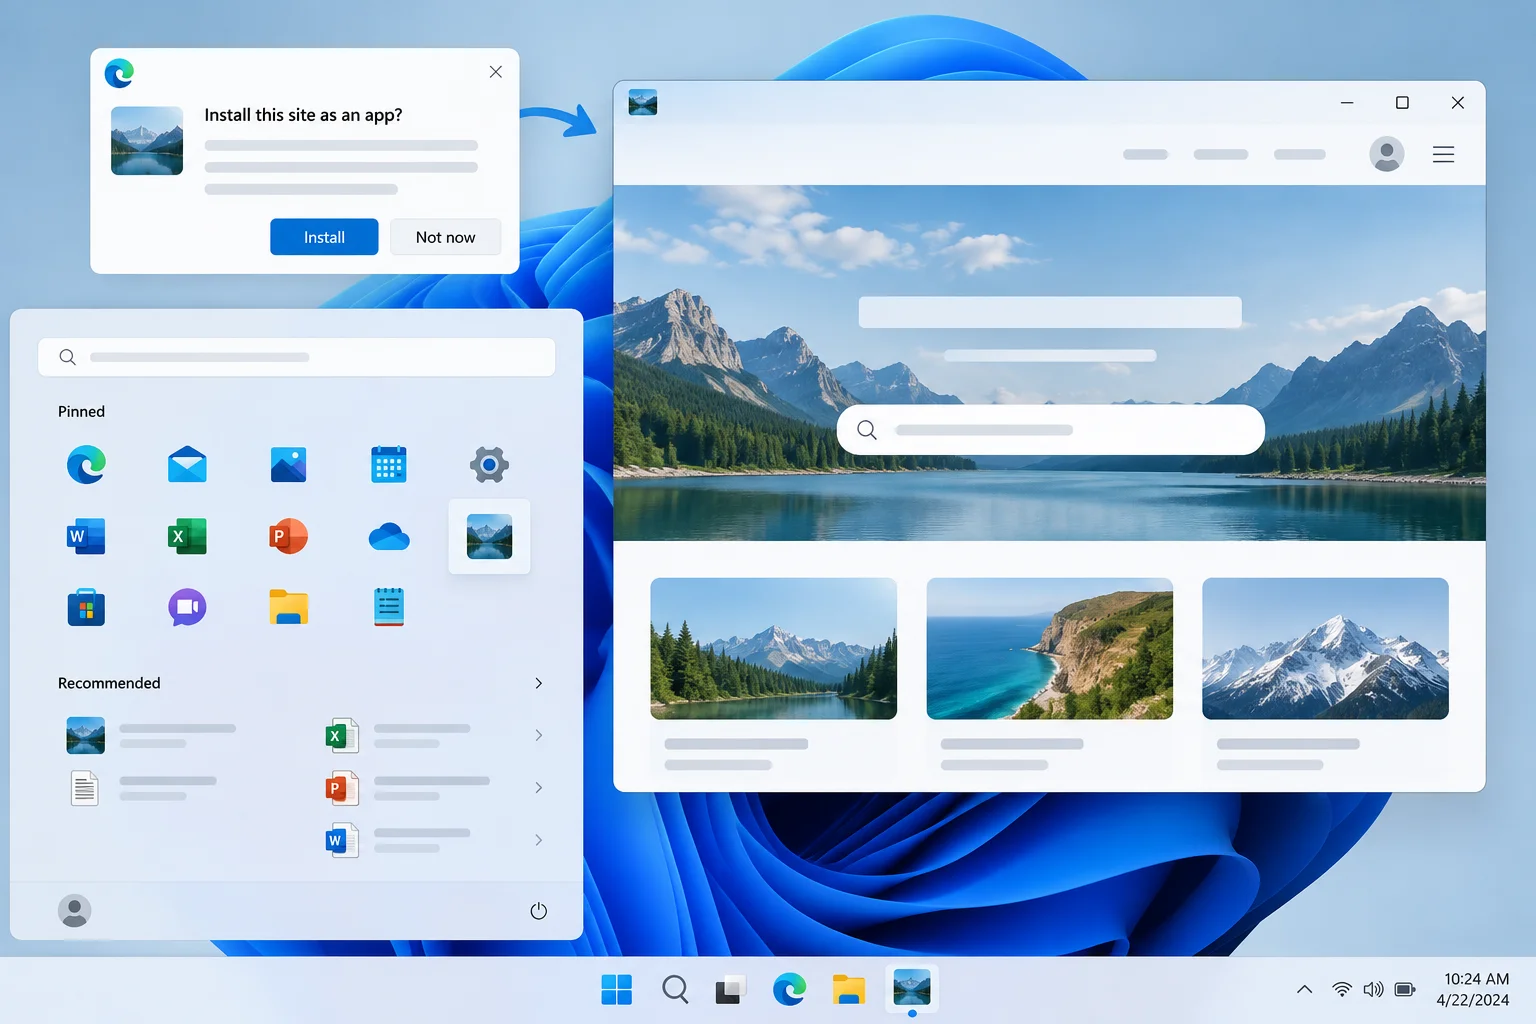Open the snowy mountain thumbnail card
1536x1024 pixels.
1325,648
